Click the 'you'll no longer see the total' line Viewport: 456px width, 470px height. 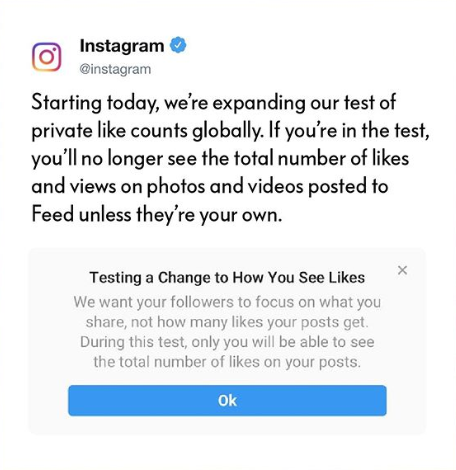220,158
